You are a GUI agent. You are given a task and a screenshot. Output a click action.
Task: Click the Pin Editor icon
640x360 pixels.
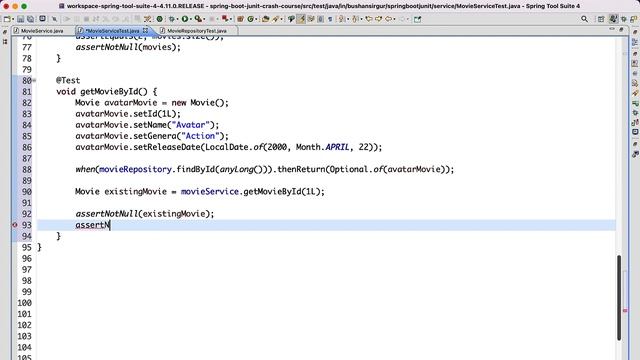(x=418, y=19)
